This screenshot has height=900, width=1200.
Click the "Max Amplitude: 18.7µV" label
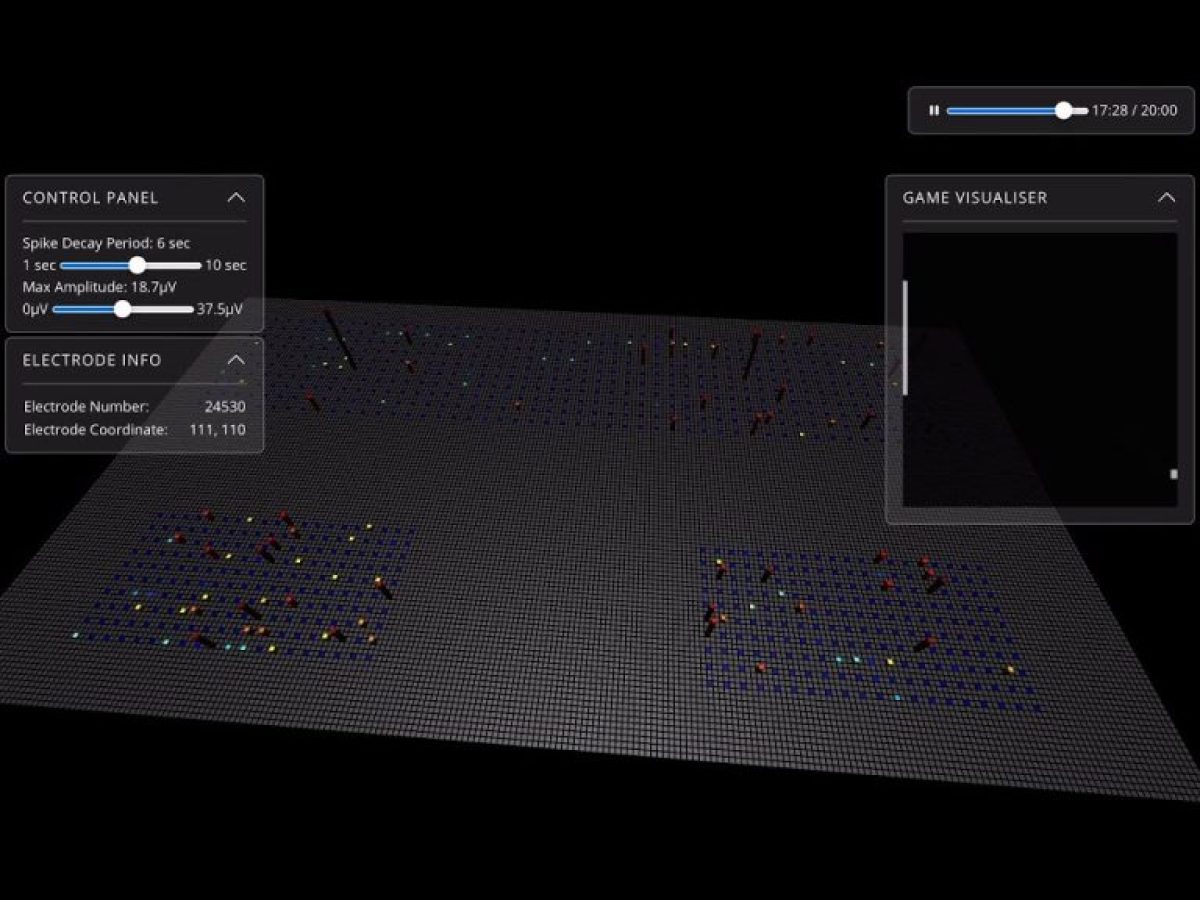coord(100,288)
